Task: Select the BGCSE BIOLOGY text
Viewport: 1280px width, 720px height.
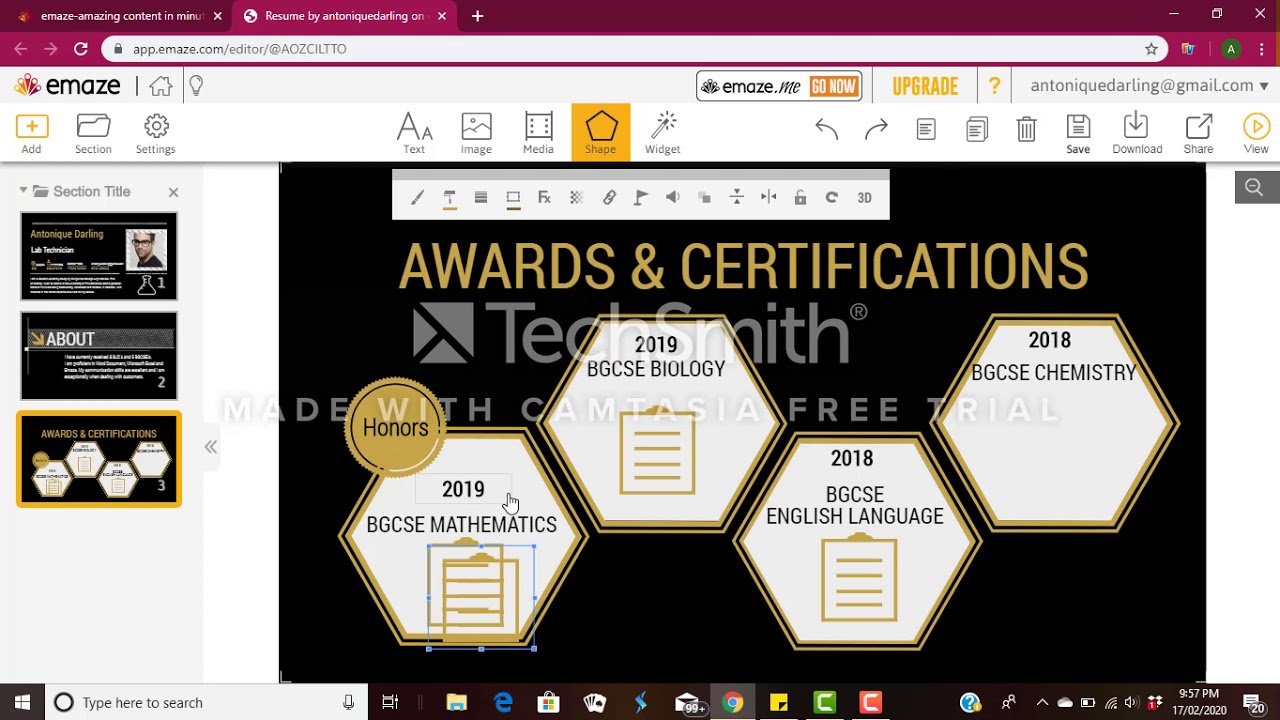Action: coord(656,369)
